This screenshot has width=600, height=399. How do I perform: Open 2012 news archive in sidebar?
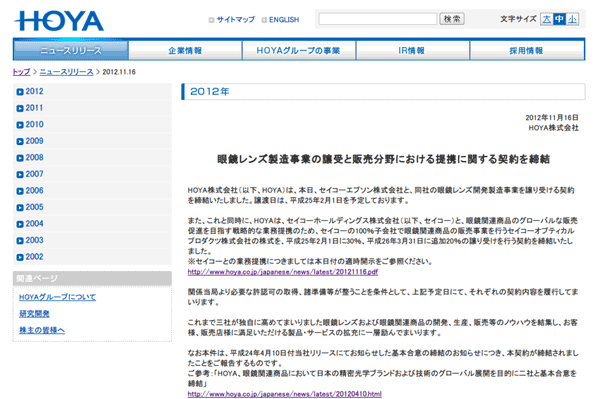(34, 91)
